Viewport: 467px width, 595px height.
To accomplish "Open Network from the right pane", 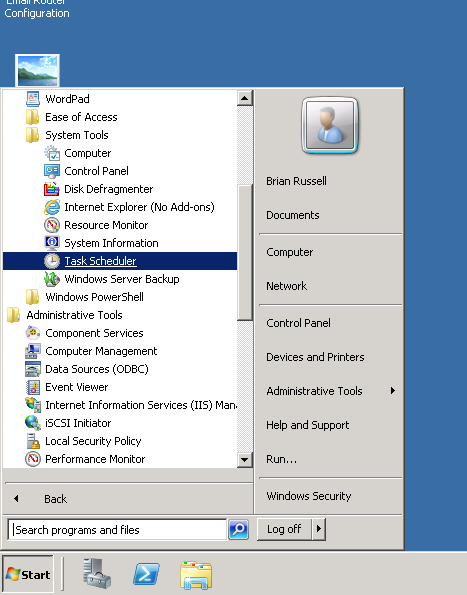I will click(x=286, y=286).
